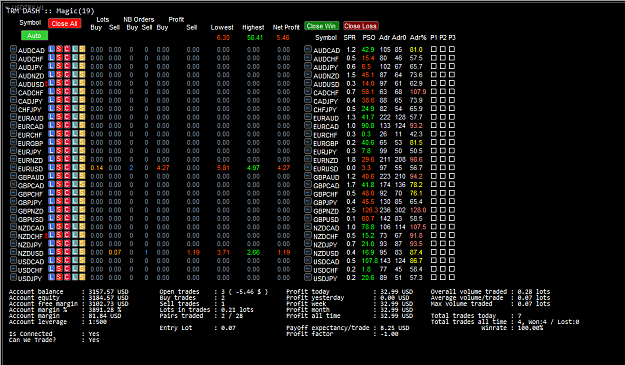The height and width of the screenshot is (365, 625).
Task: Click the TRM DASH Magic(19) title
Action: [x=50, y=11]
